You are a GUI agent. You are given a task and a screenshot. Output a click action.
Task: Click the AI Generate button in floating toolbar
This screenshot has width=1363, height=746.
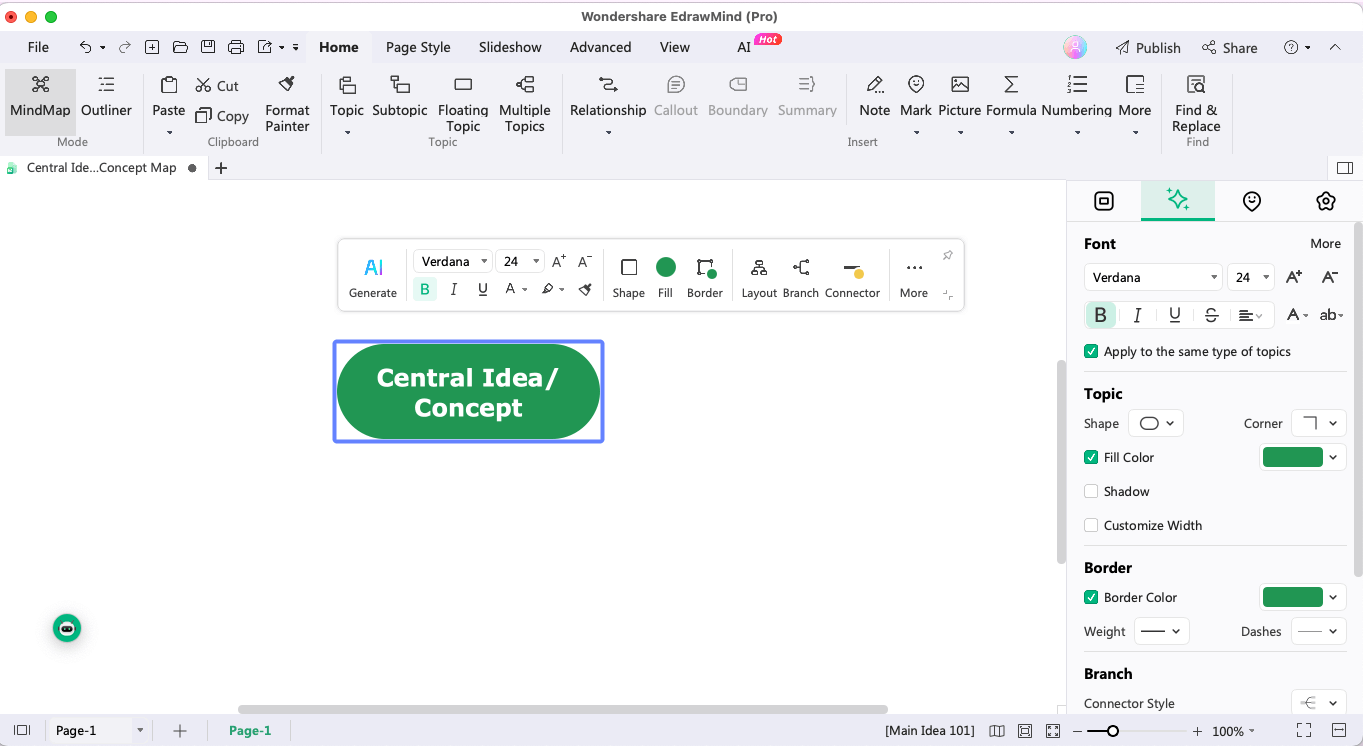373,277
